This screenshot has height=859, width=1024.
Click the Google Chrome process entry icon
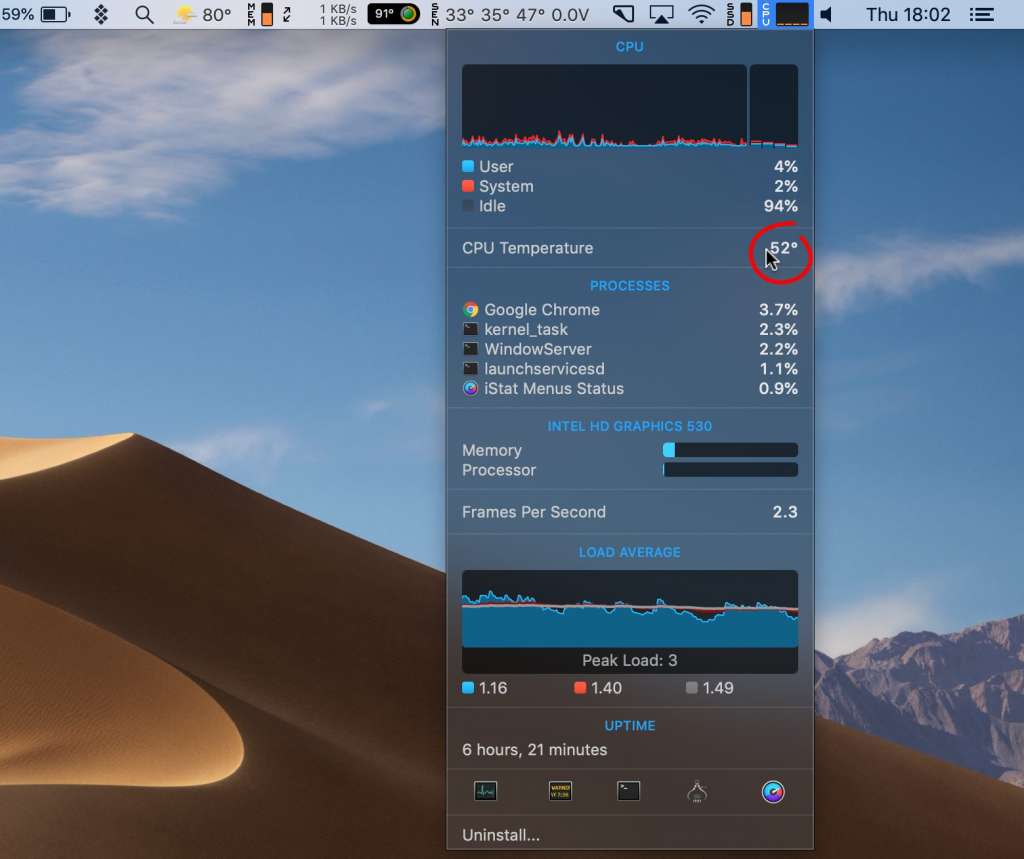click(470, 310)
